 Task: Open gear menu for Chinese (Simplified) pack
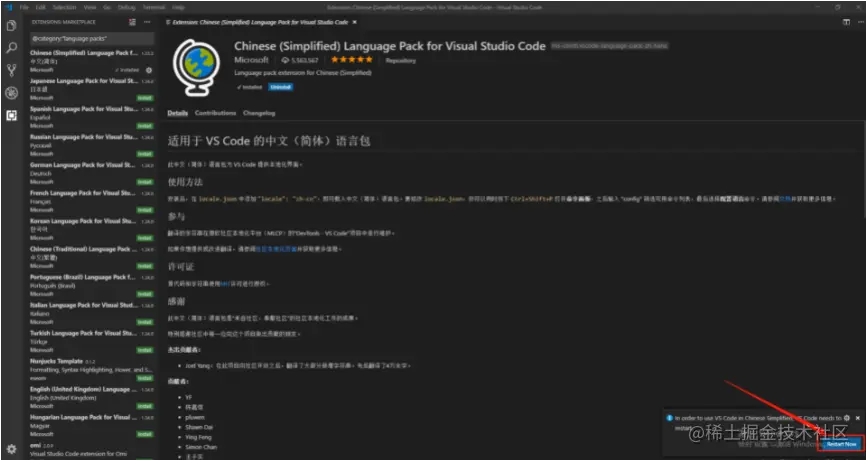point(149,70)
